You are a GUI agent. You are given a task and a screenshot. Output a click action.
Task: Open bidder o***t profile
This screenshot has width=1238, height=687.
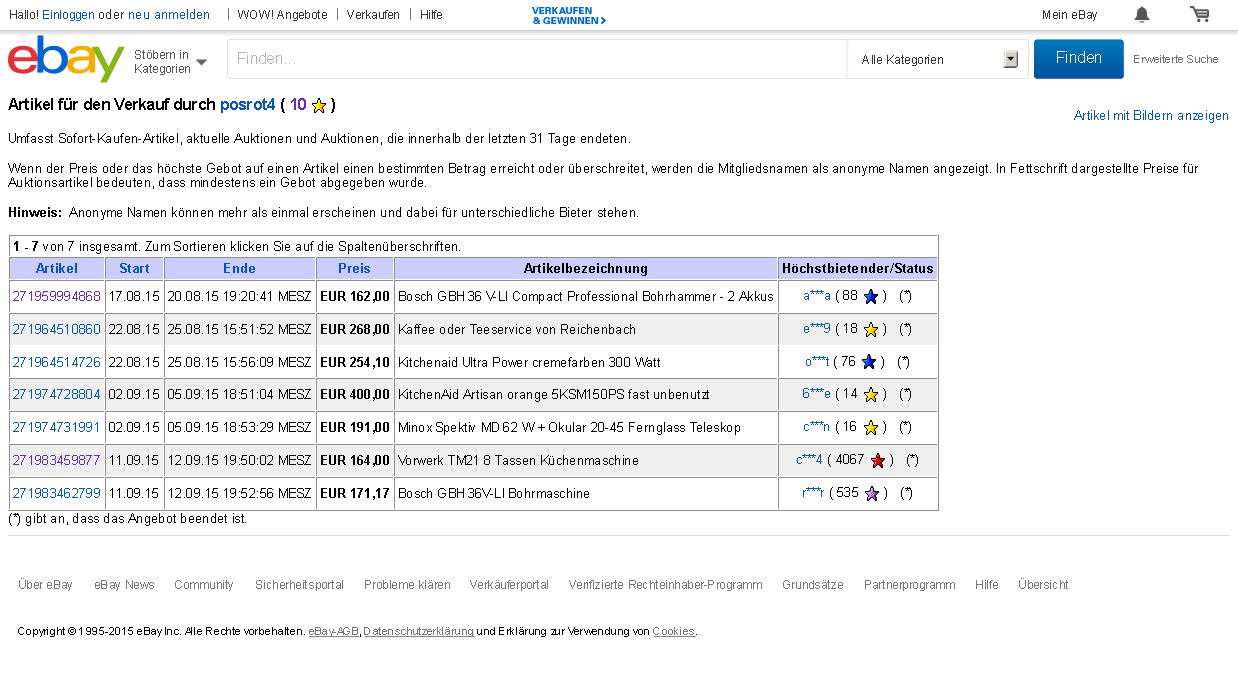817,362
